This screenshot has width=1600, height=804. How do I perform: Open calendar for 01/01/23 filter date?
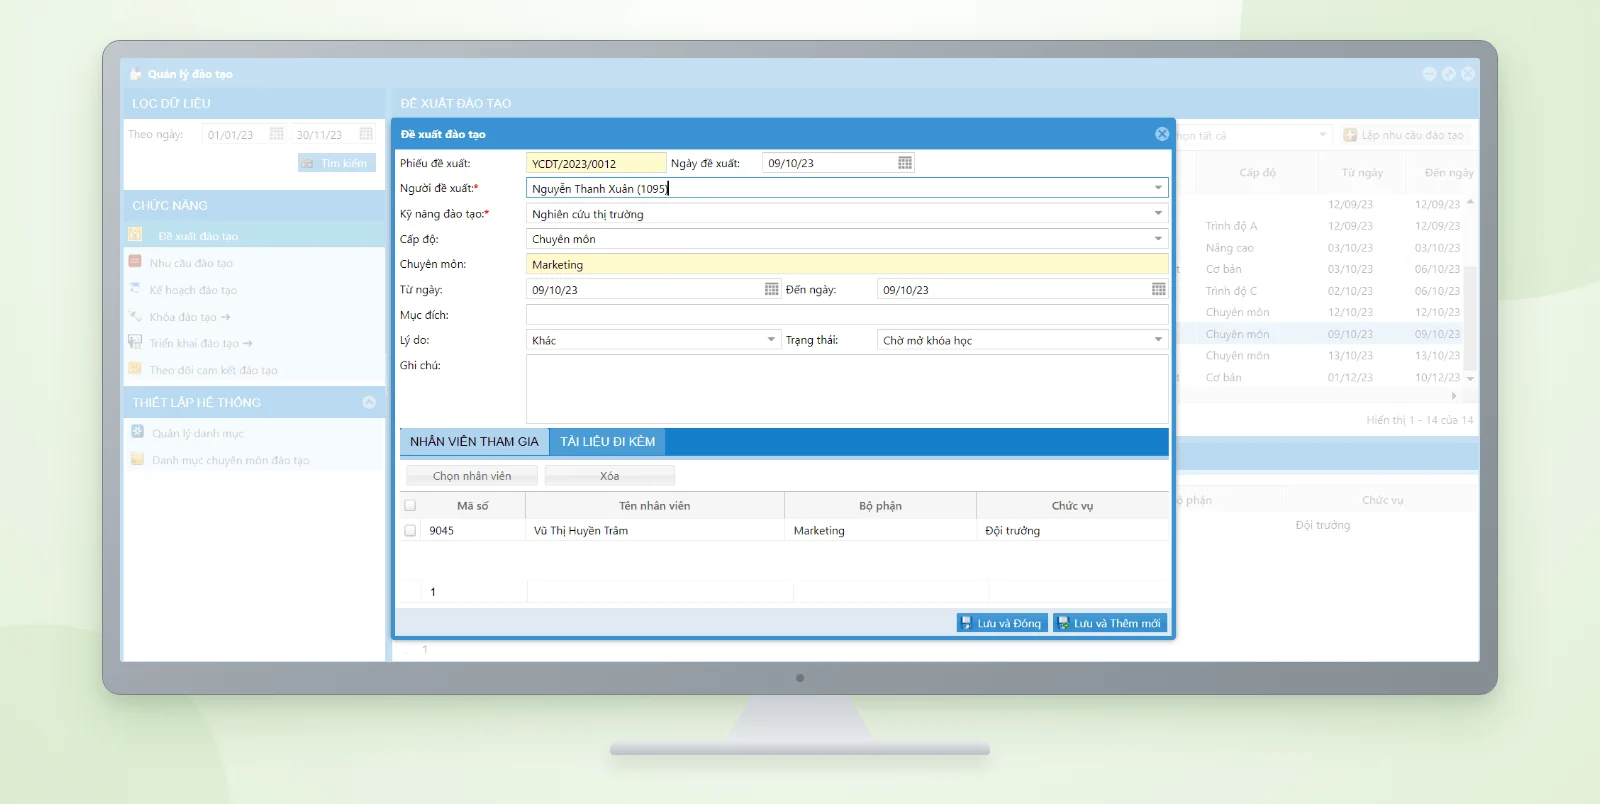tap(277, 134)
